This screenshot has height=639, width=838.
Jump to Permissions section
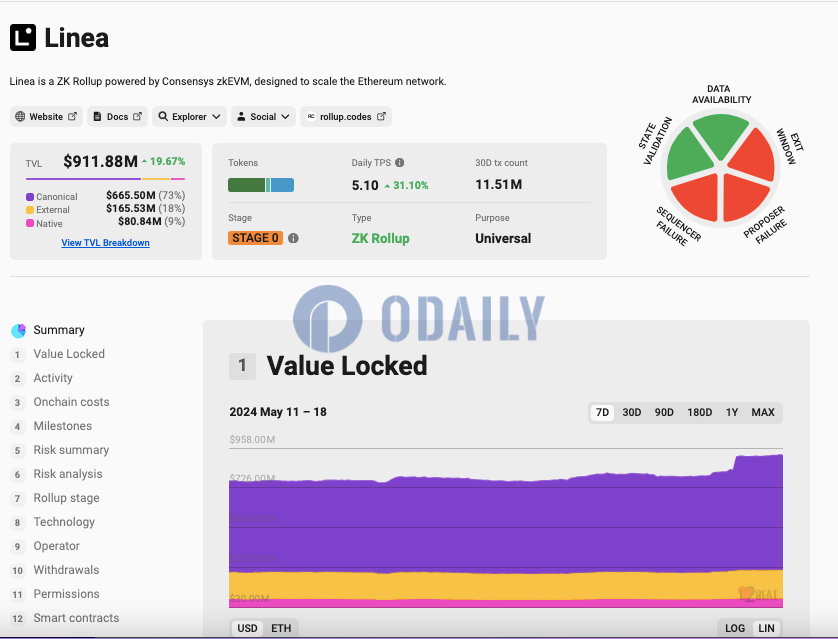pos(66,594)
